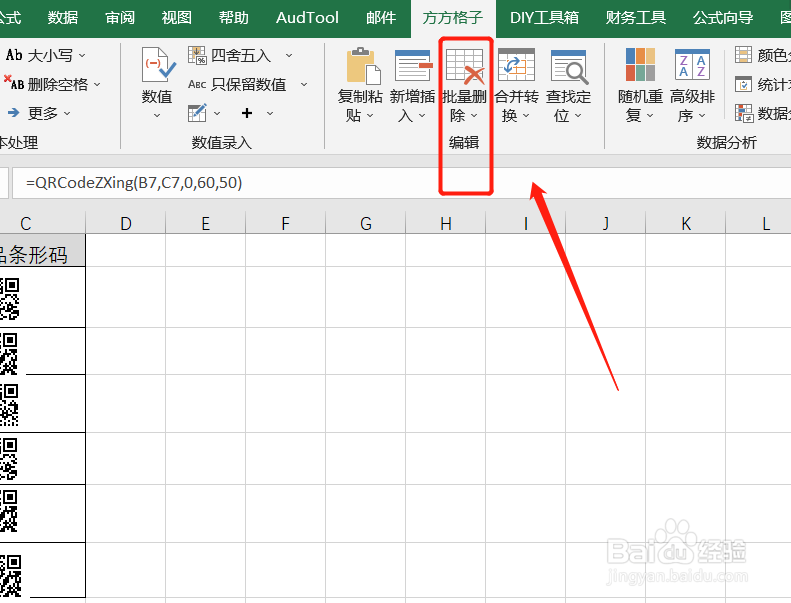Click the 随机重复 colored blocks icon
The height and width of the screenshot is (603, 791).
click(640, 65)
